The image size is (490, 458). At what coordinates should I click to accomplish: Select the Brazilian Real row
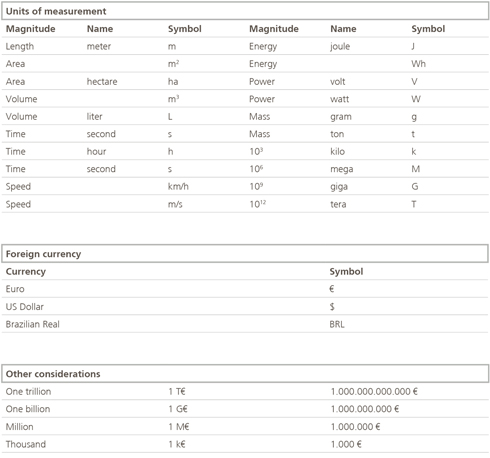(x=245, y=324)
